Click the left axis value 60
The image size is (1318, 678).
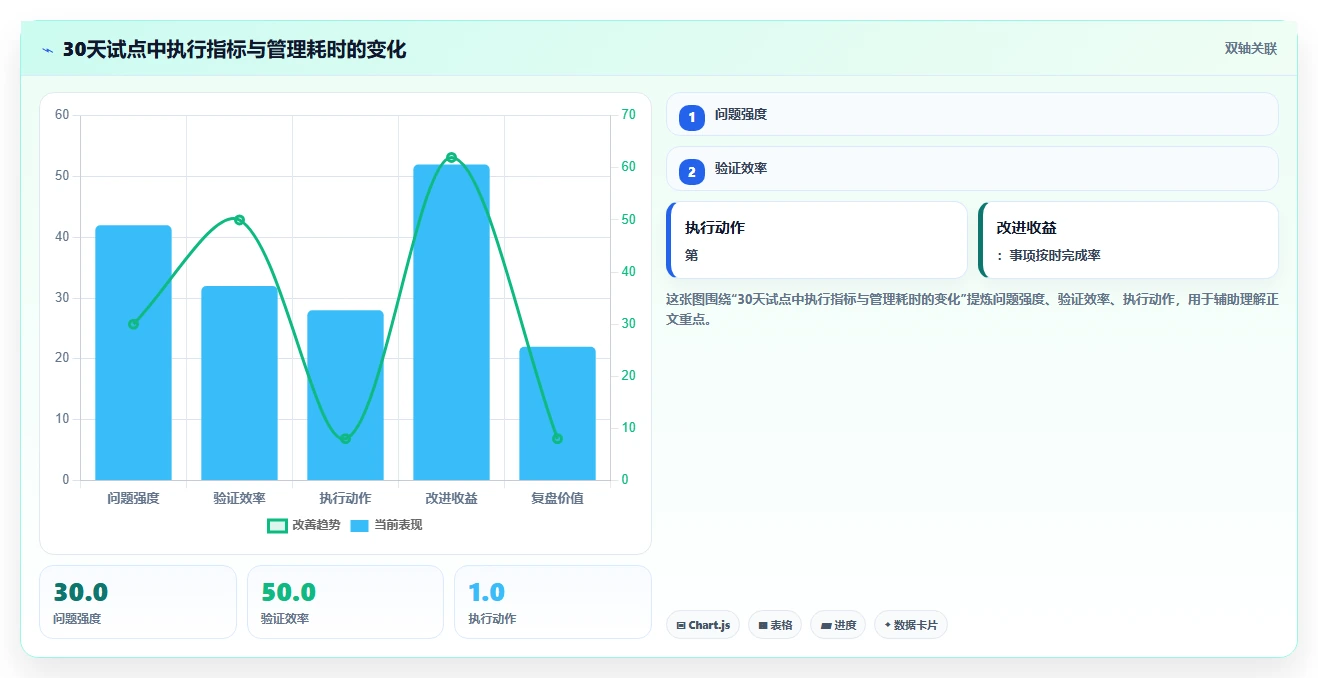pyautogui.click(x=62, y=115)
